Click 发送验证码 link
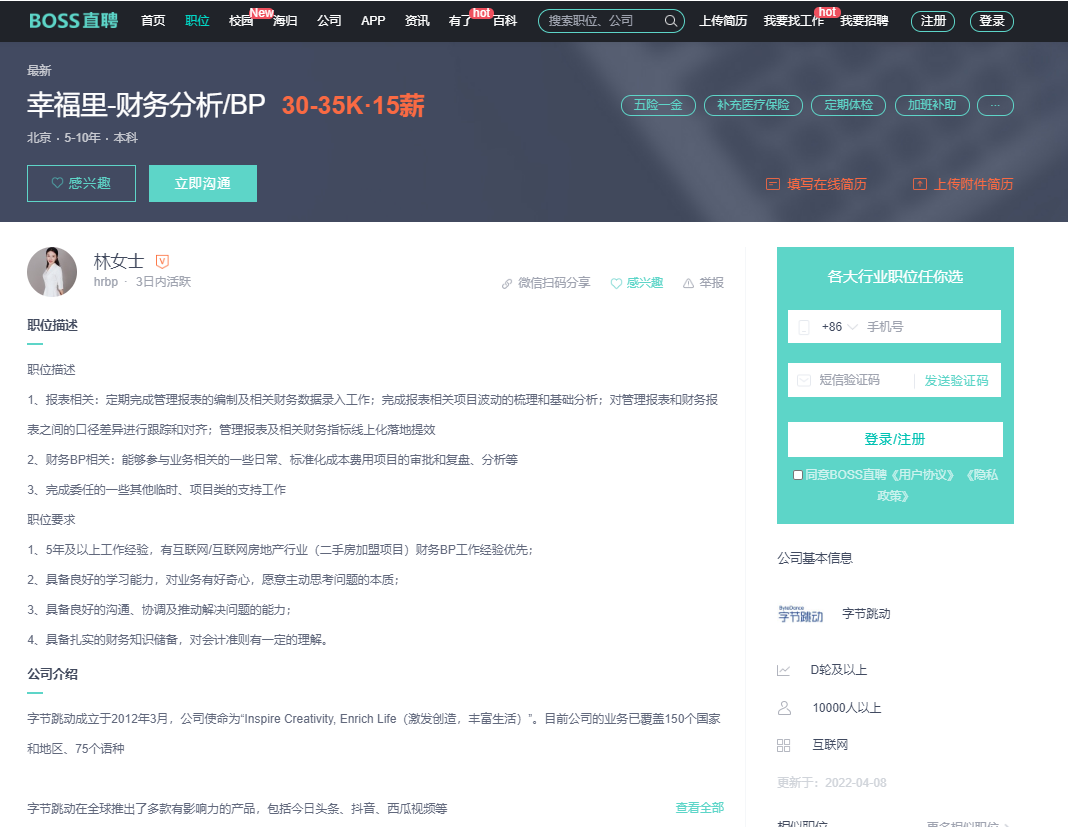Image resolution: width=1068 pixels, height=827 pixels. click(956, 380)
